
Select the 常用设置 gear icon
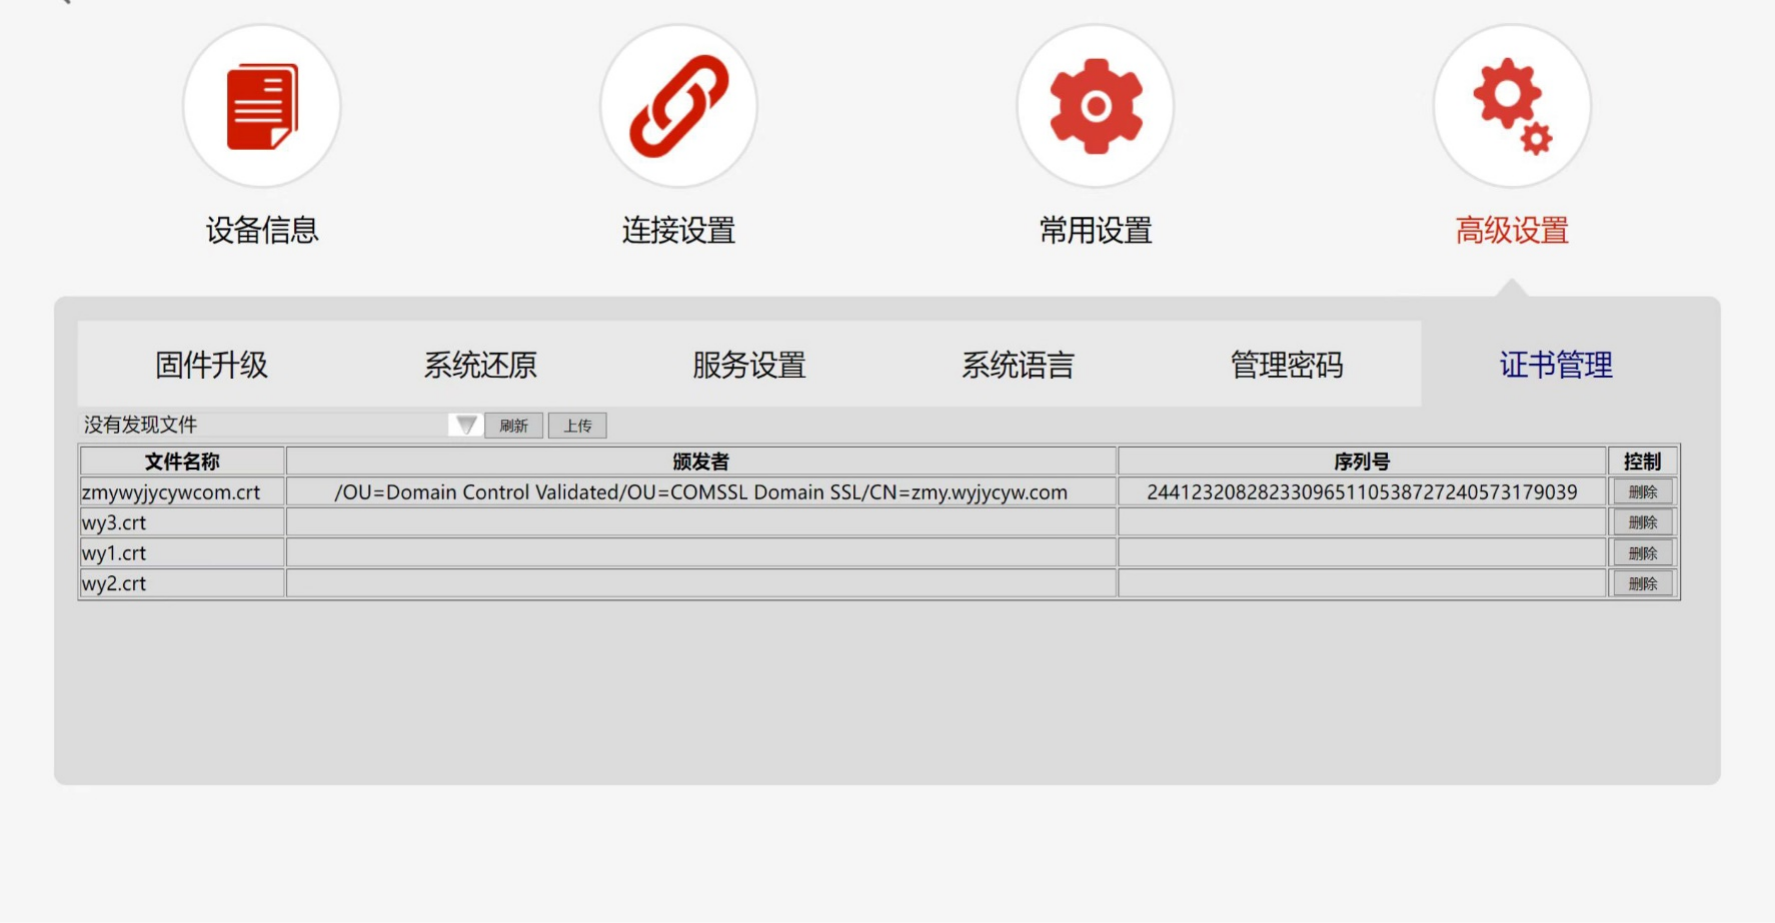click(x=1095, y=106)
